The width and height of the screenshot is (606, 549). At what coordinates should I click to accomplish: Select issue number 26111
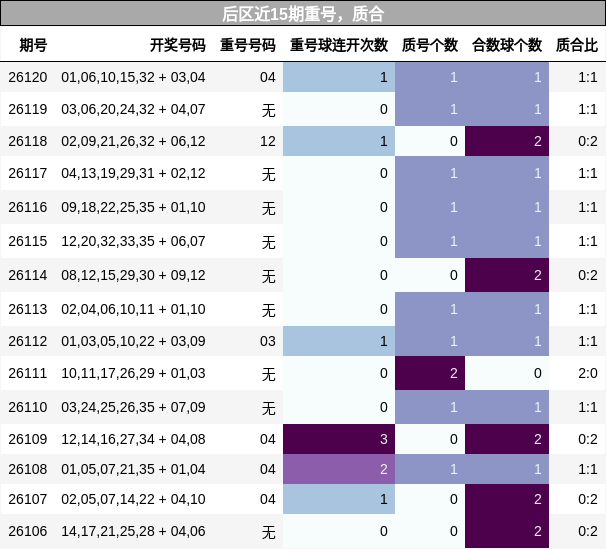(28, 374)
